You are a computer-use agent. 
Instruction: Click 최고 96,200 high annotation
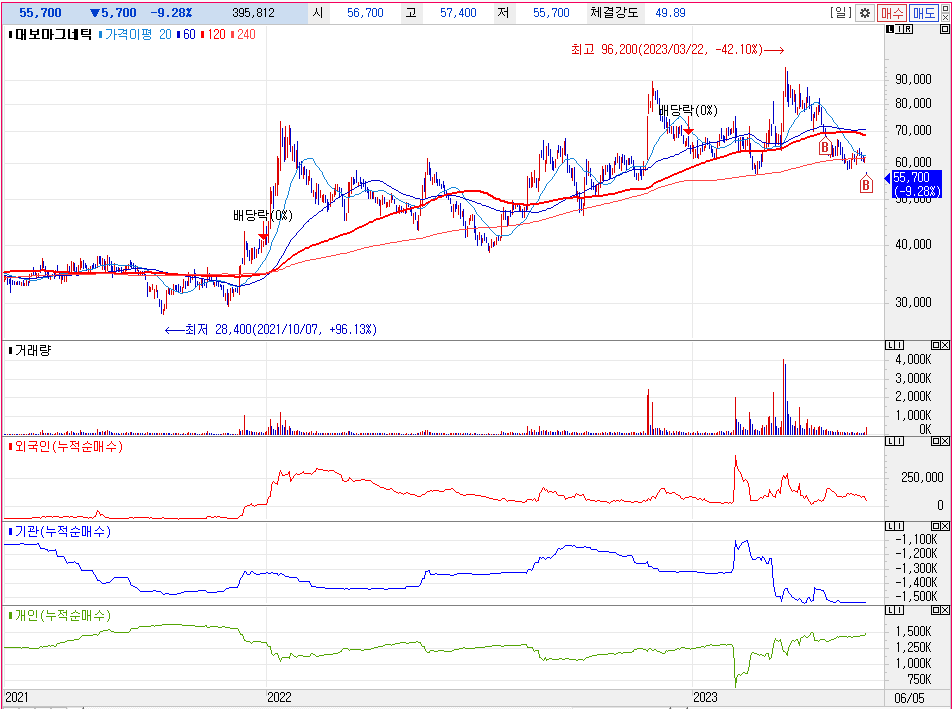point(678,49)
